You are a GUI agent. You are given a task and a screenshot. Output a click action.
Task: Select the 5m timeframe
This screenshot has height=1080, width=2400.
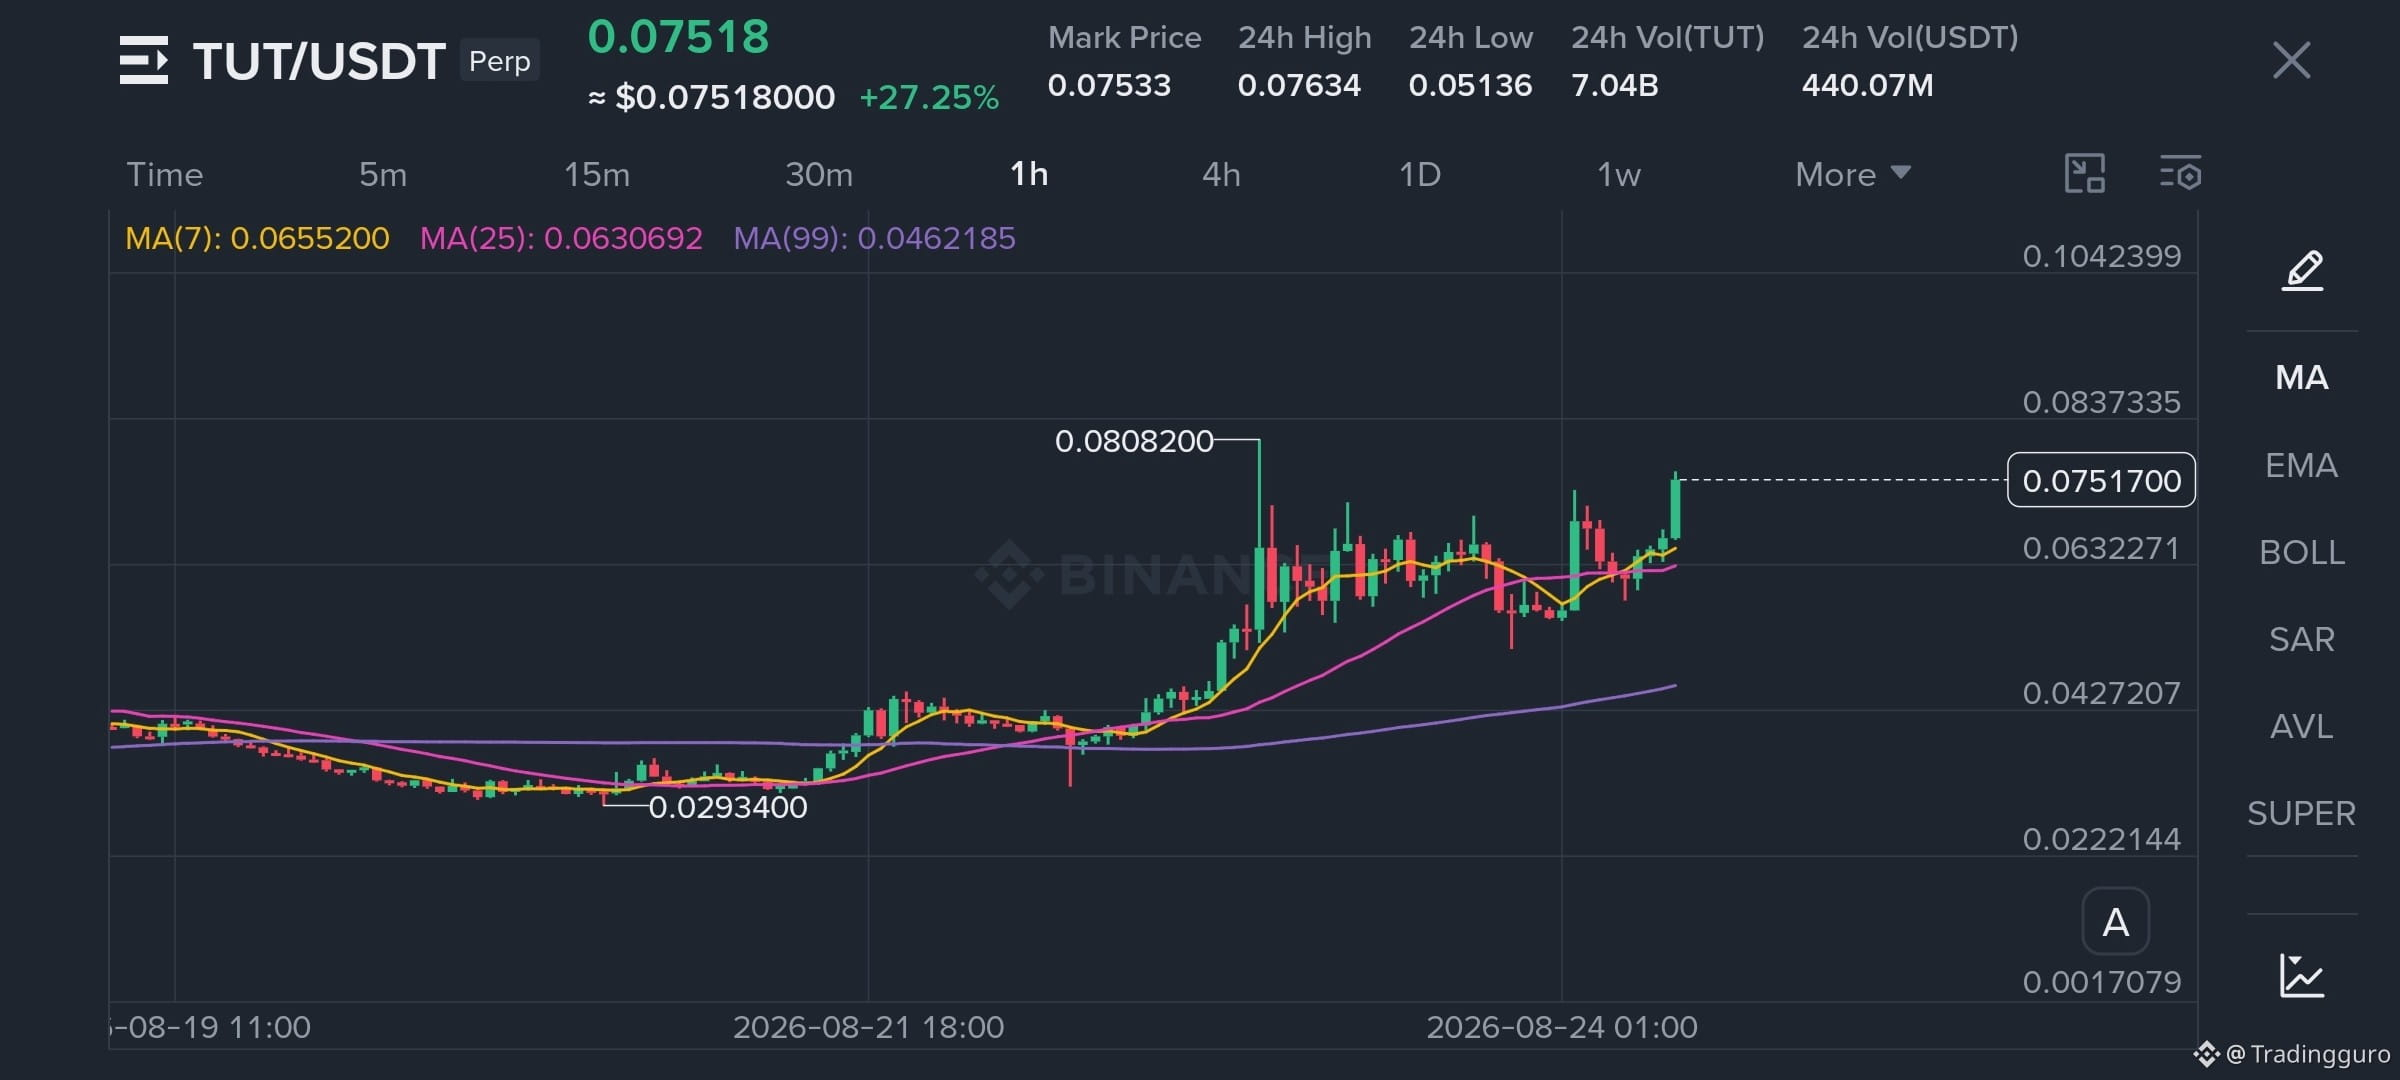tap(383, 174)
